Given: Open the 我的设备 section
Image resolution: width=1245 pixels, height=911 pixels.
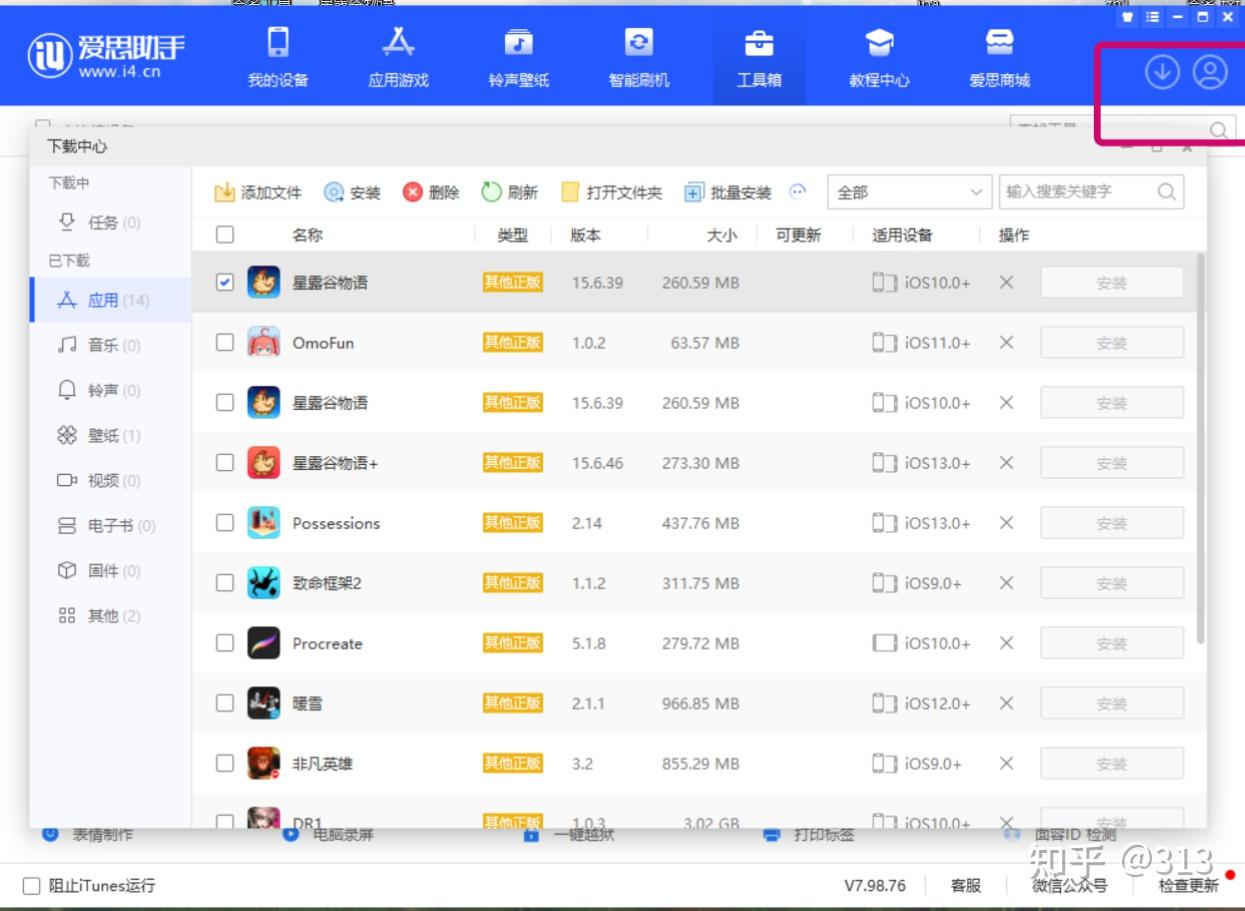Looking at the screenshot, I should (x=278, y=57).
